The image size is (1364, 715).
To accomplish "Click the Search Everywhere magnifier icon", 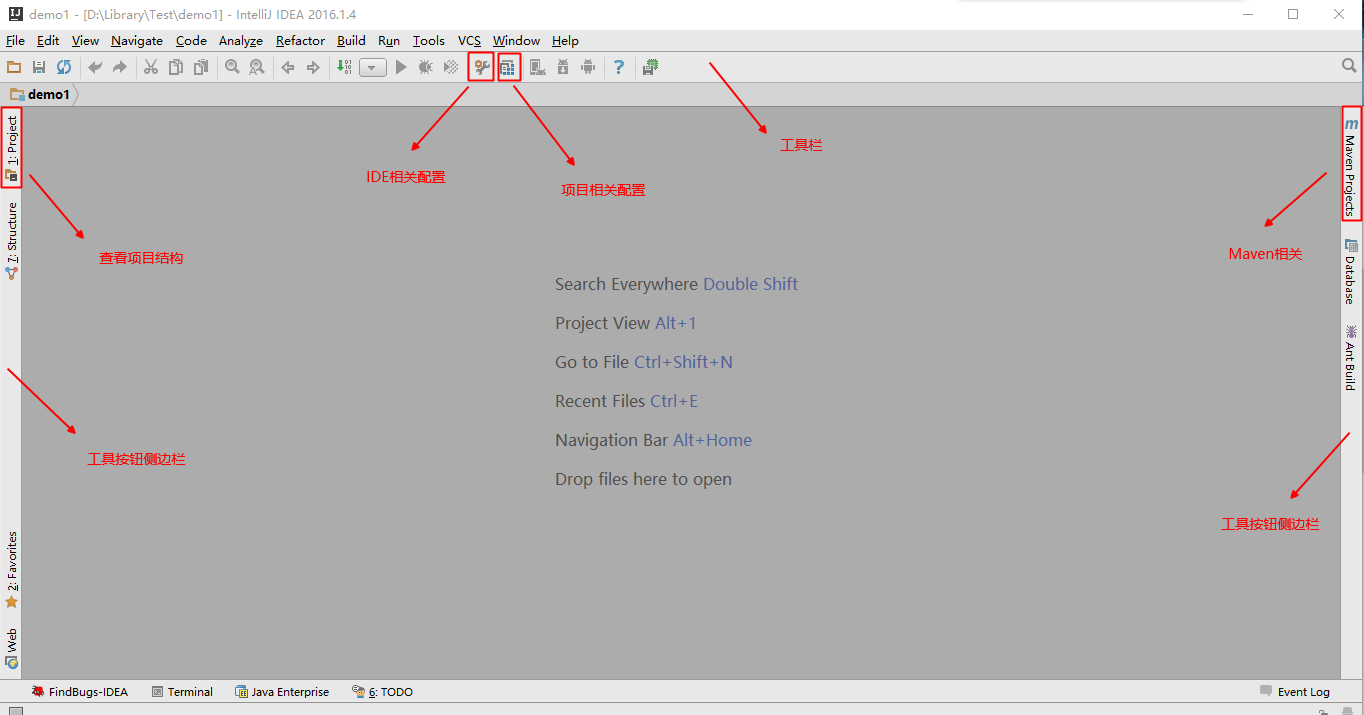I will point(1349,66).
